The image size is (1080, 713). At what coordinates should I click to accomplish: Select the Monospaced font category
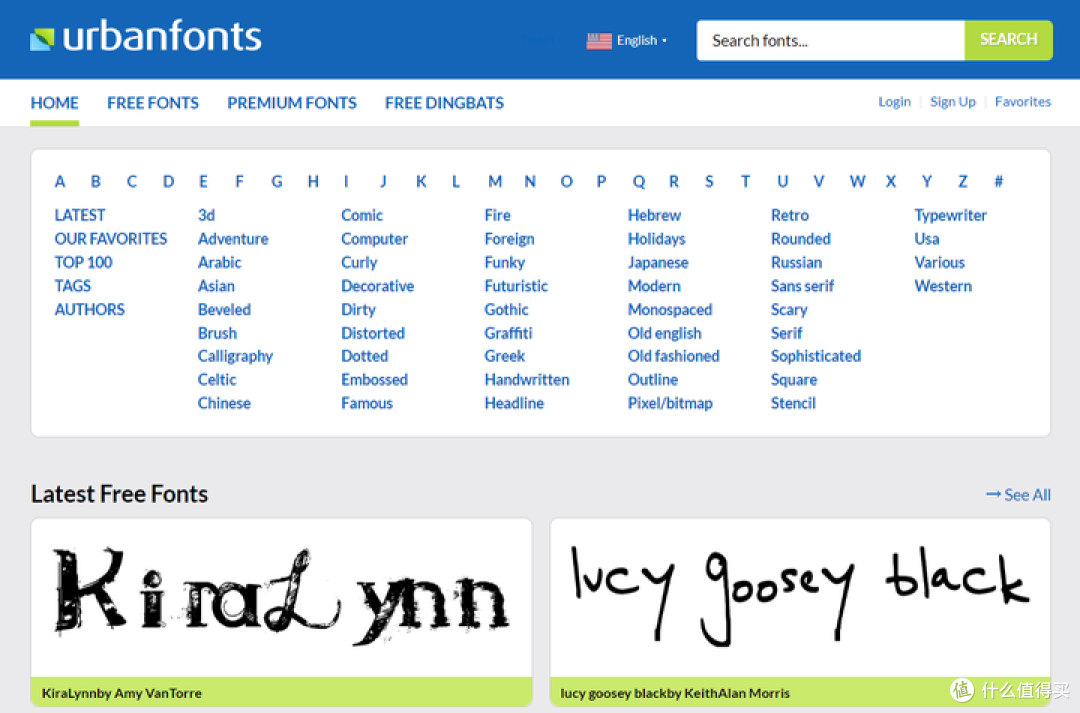(669, 310)
